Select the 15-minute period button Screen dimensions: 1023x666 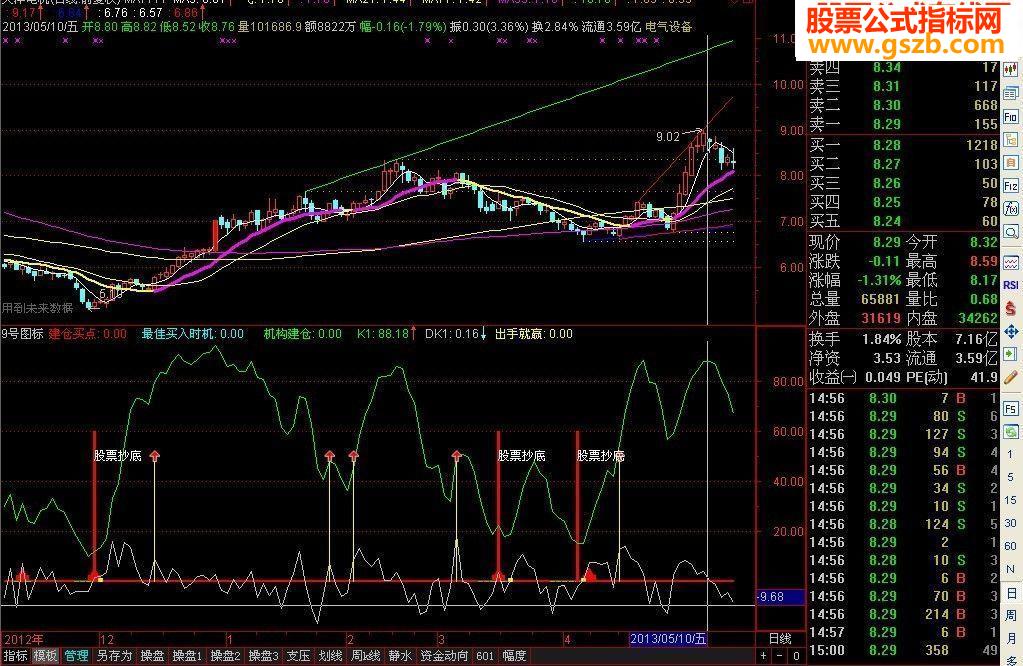click(1011, 500)
